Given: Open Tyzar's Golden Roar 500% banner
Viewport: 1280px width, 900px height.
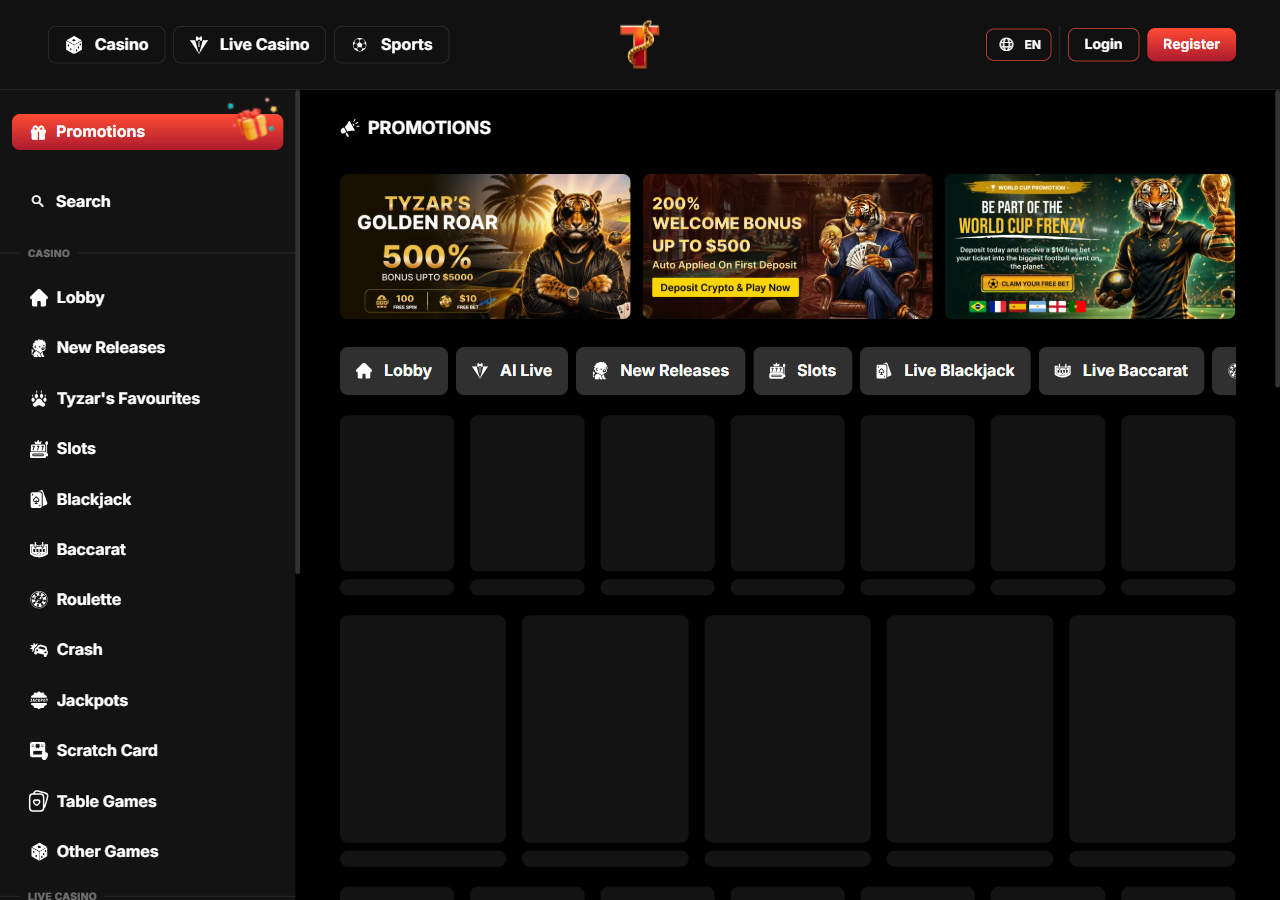Looking at the screenshot, I should tap(485, 247).
